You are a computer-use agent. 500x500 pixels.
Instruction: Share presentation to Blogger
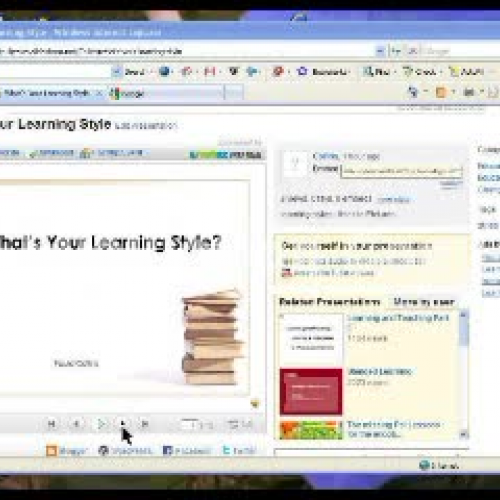point(66,451)
